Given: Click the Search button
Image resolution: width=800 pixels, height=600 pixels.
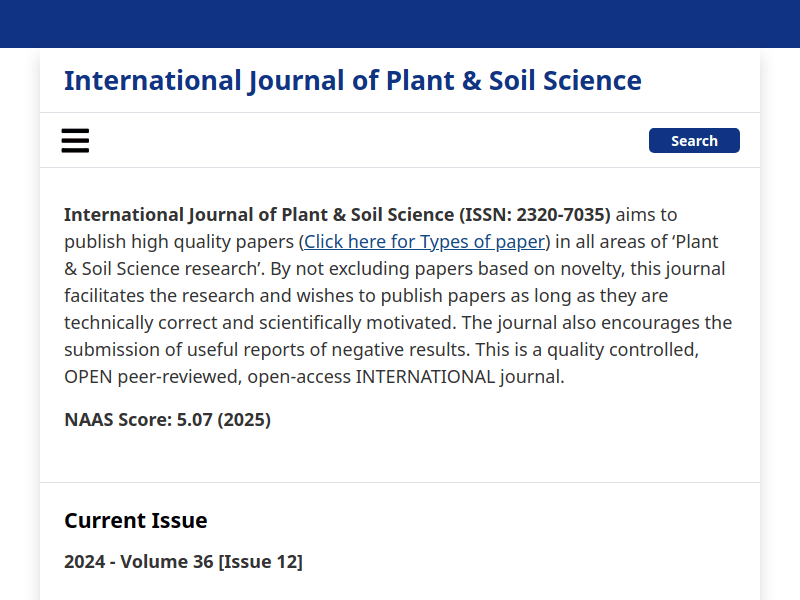Looking at the screenshot, I should [x=694, y=141].
